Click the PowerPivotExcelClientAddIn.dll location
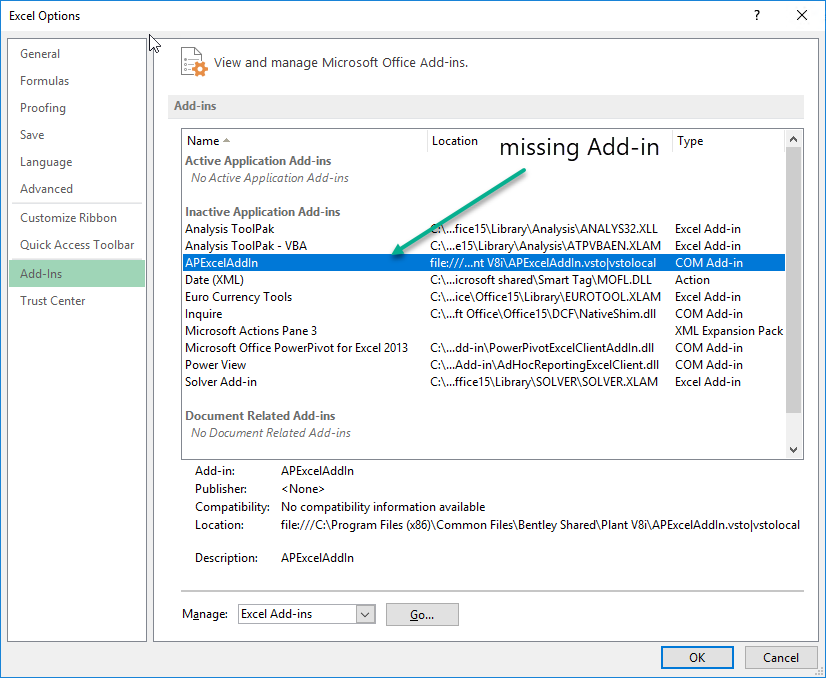Viewport: 826px width, 678px height. point(542,348)
